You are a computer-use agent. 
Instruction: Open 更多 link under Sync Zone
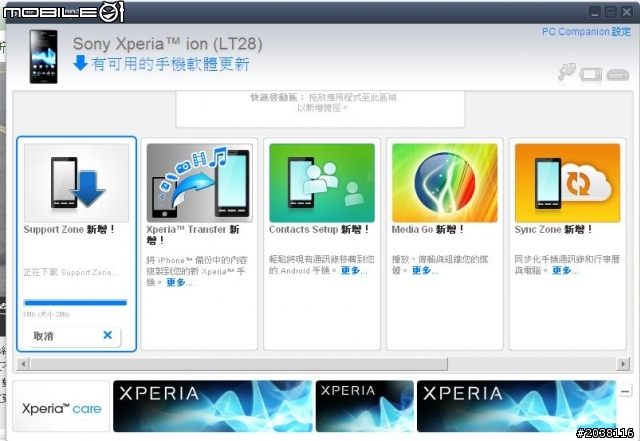tap(565, 270)
